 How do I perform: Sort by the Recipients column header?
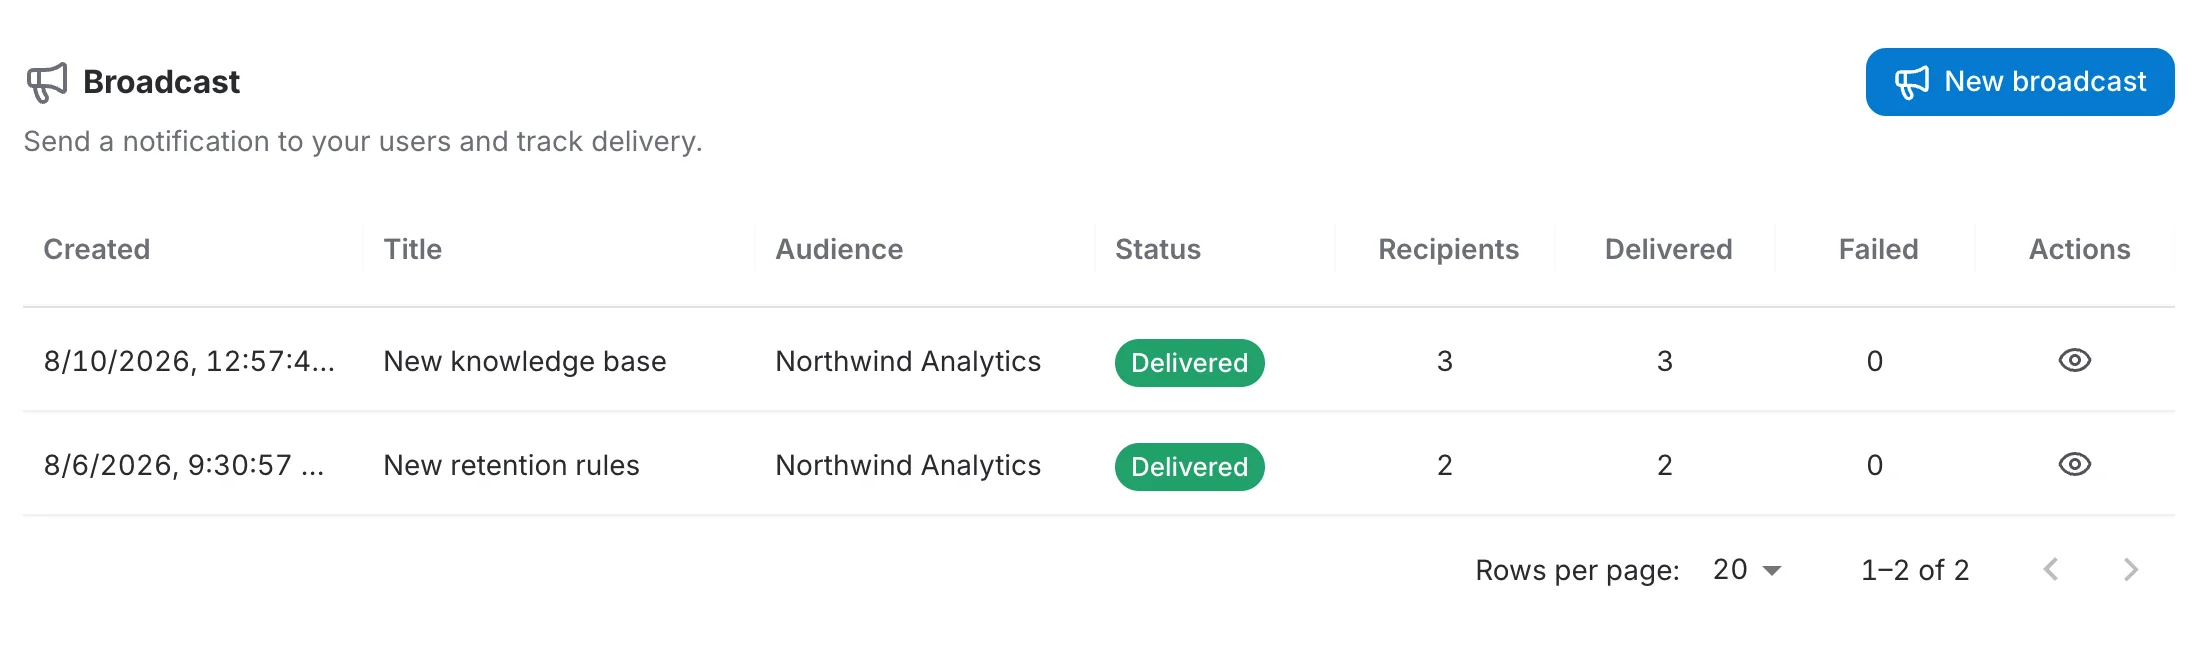click(1448, 249)
